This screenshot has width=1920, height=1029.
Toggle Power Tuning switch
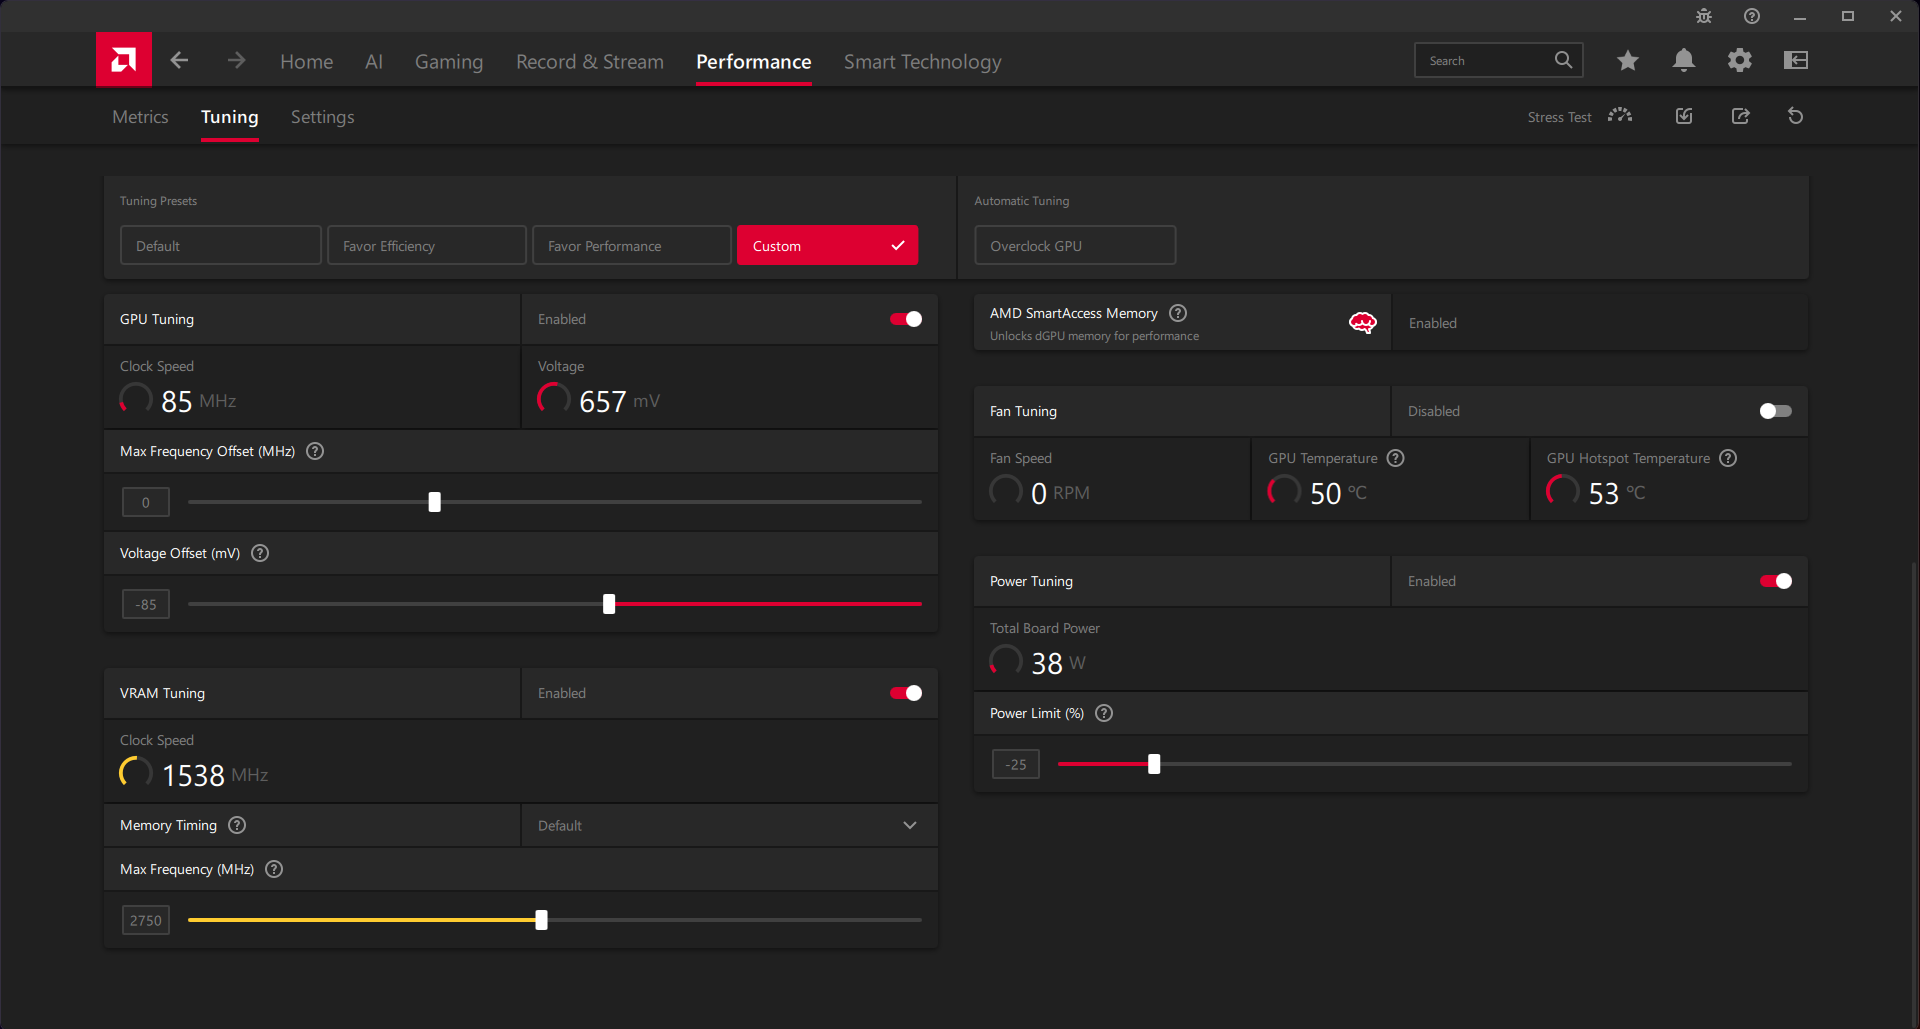[1776, 581]
